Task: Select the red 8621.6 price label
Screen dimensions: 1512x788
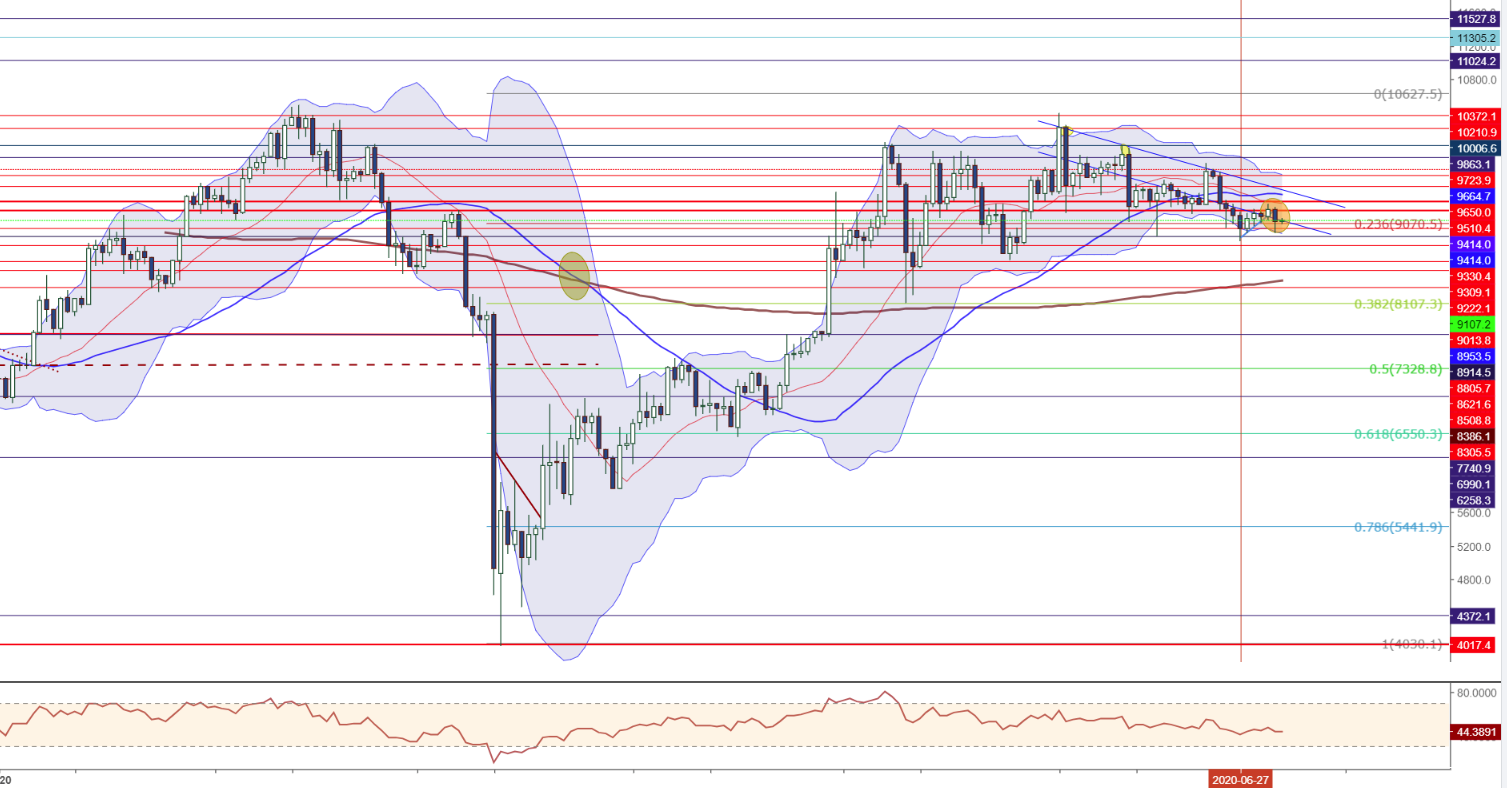Action: click(x=1476, y=404)
